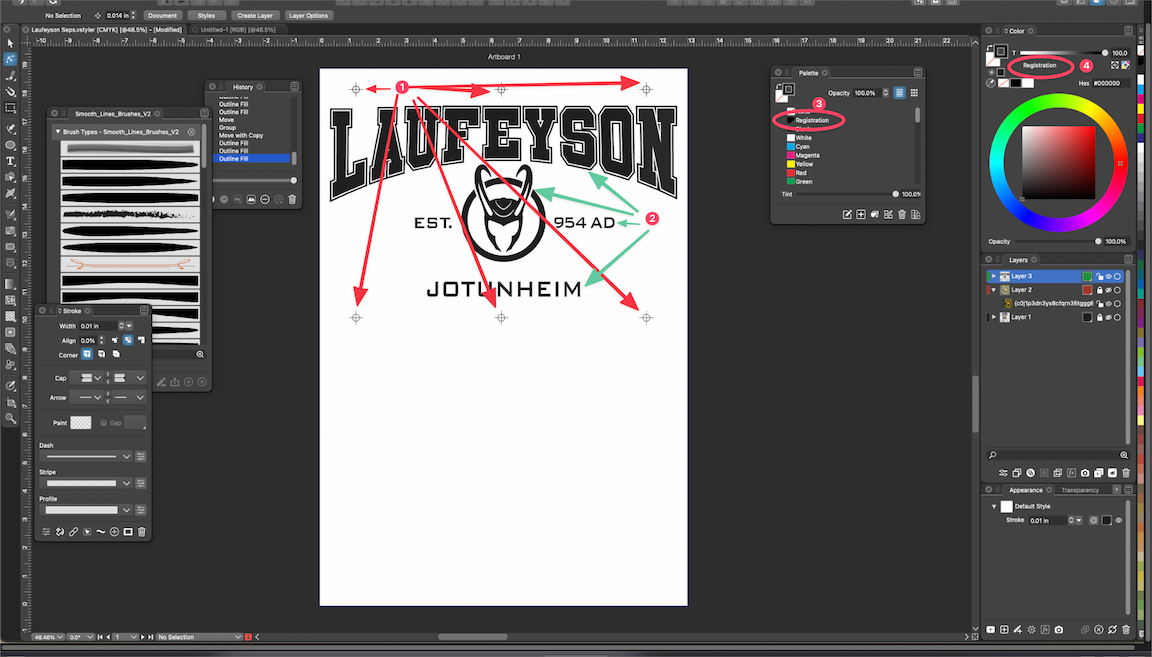Click the trash icon in Stroke panel
Viewport: 1152px width, 657px height.
142,531
